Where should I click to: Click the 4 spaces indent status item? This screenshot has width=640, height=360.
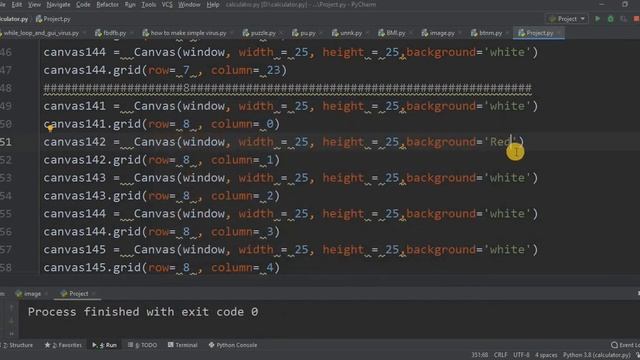[x=546, y=355]
